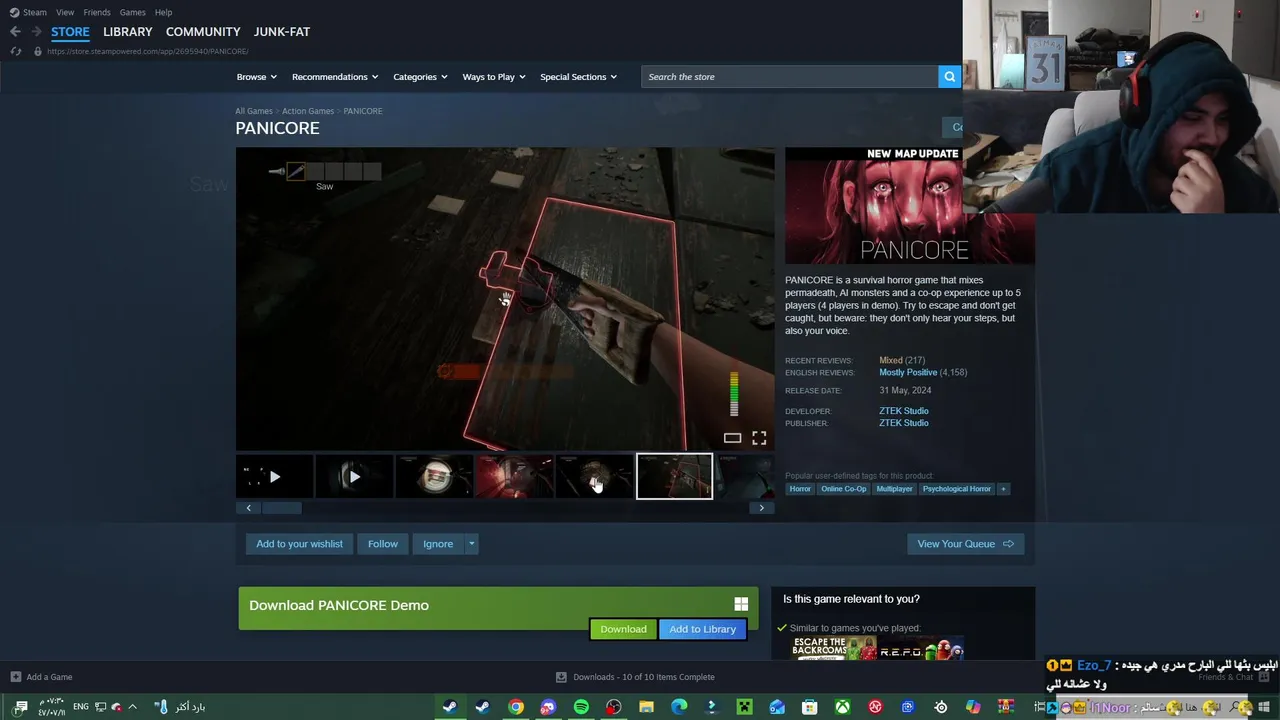This screenshot has height=720, width=1280.
Task: Open the JUNK-FAT profile tab
Action: pyautogui.click(x=282, y=32)
